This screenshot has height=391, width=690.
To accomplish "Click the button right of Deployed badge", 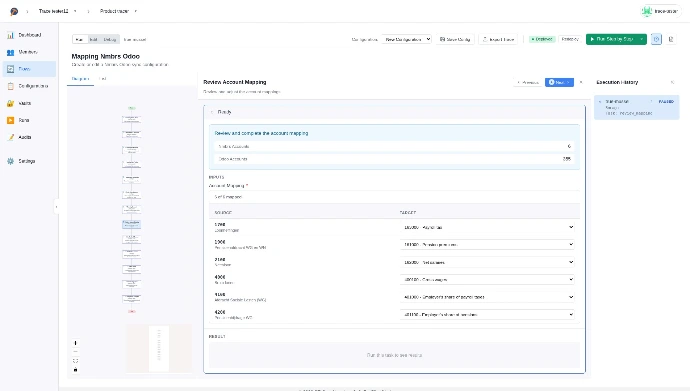I will click(x=570, y=39).
